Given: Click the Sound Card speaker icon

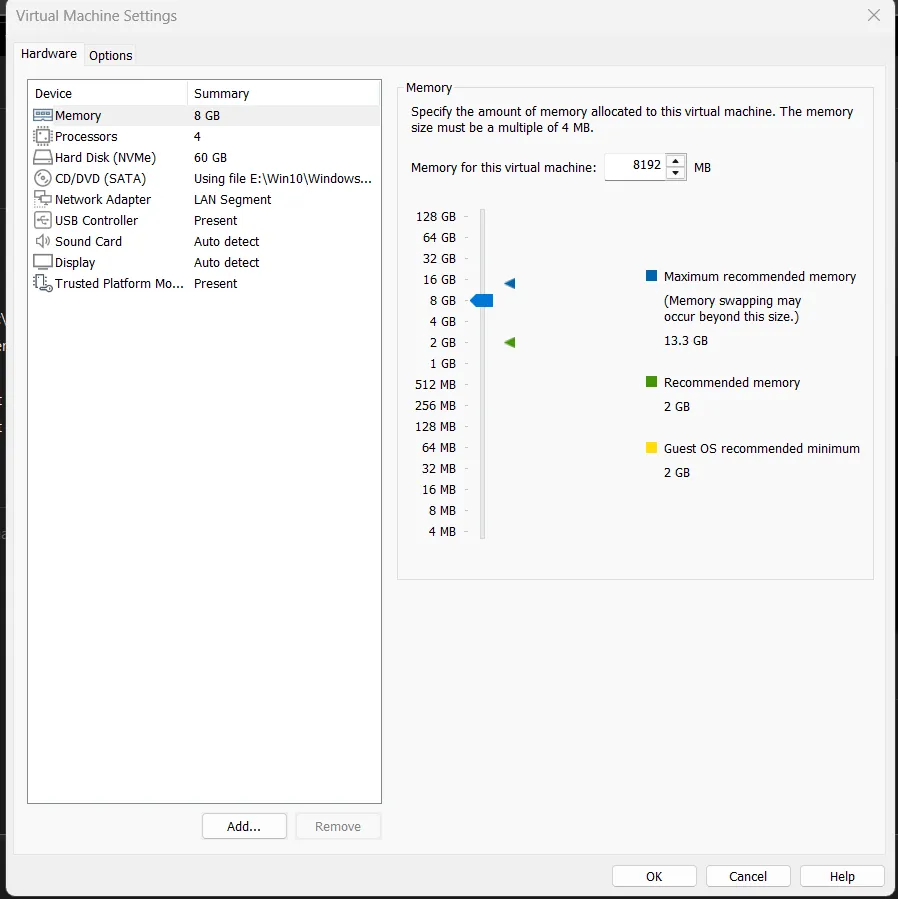Looking at the screenshot, I should (42, 241).
